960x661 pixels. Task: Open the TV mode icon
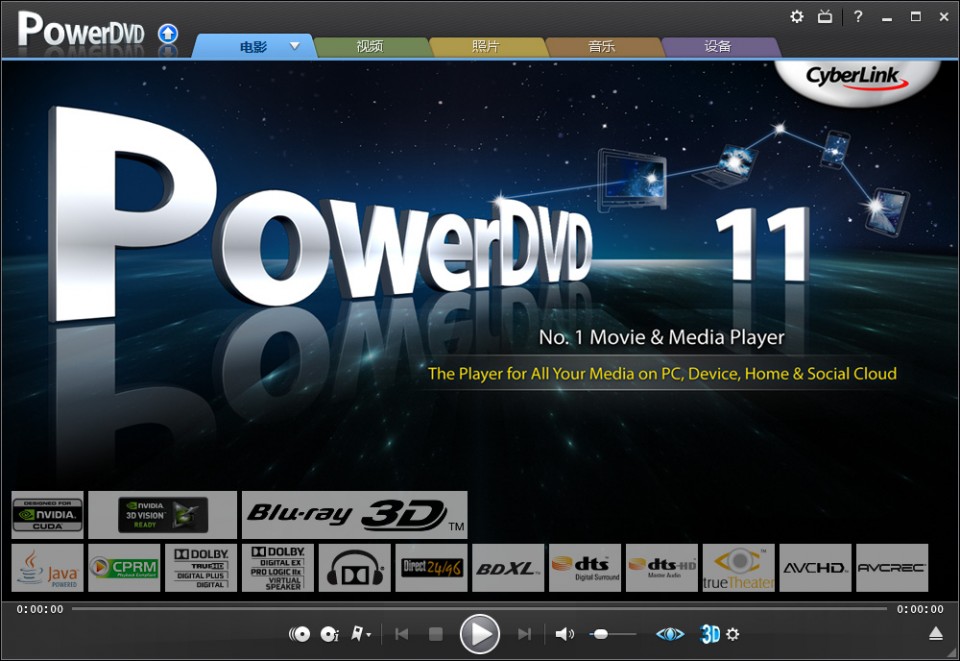pos(826,17)
